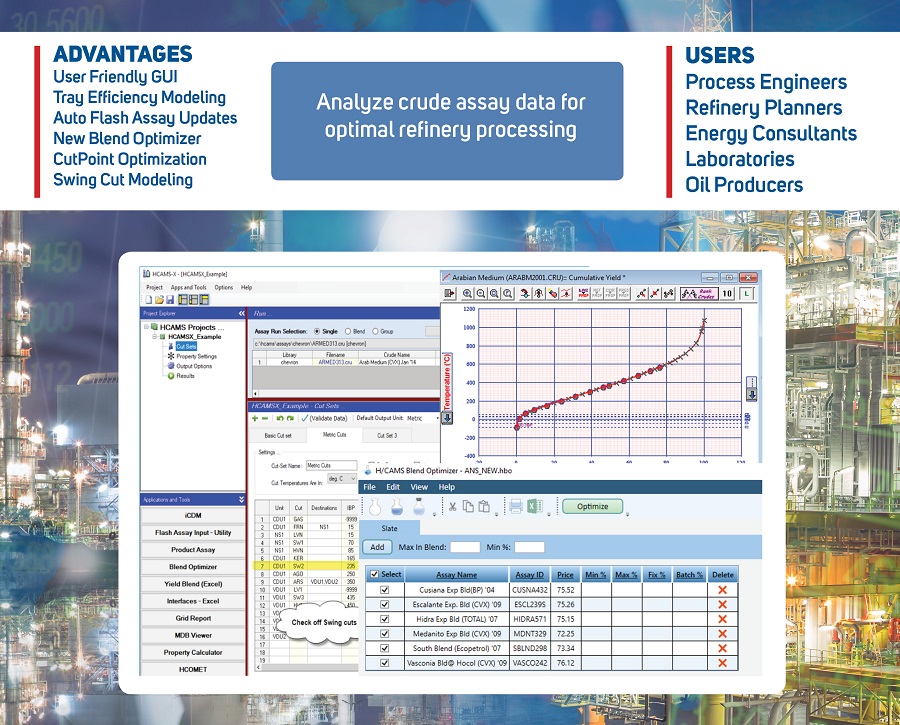Click the green redo arrow in Cut Sets toolbar

[x=290, y=418]
